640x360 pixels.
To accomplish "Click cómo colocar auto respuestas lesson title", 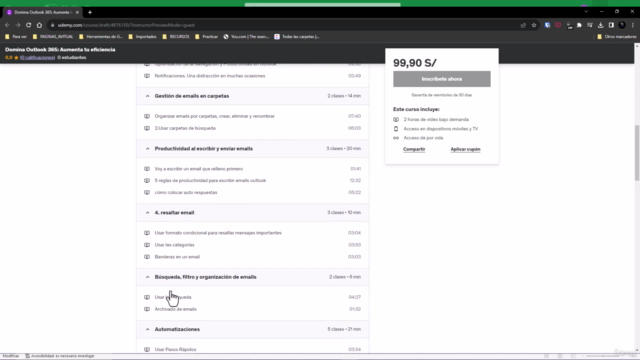I will tap(186, 193).
